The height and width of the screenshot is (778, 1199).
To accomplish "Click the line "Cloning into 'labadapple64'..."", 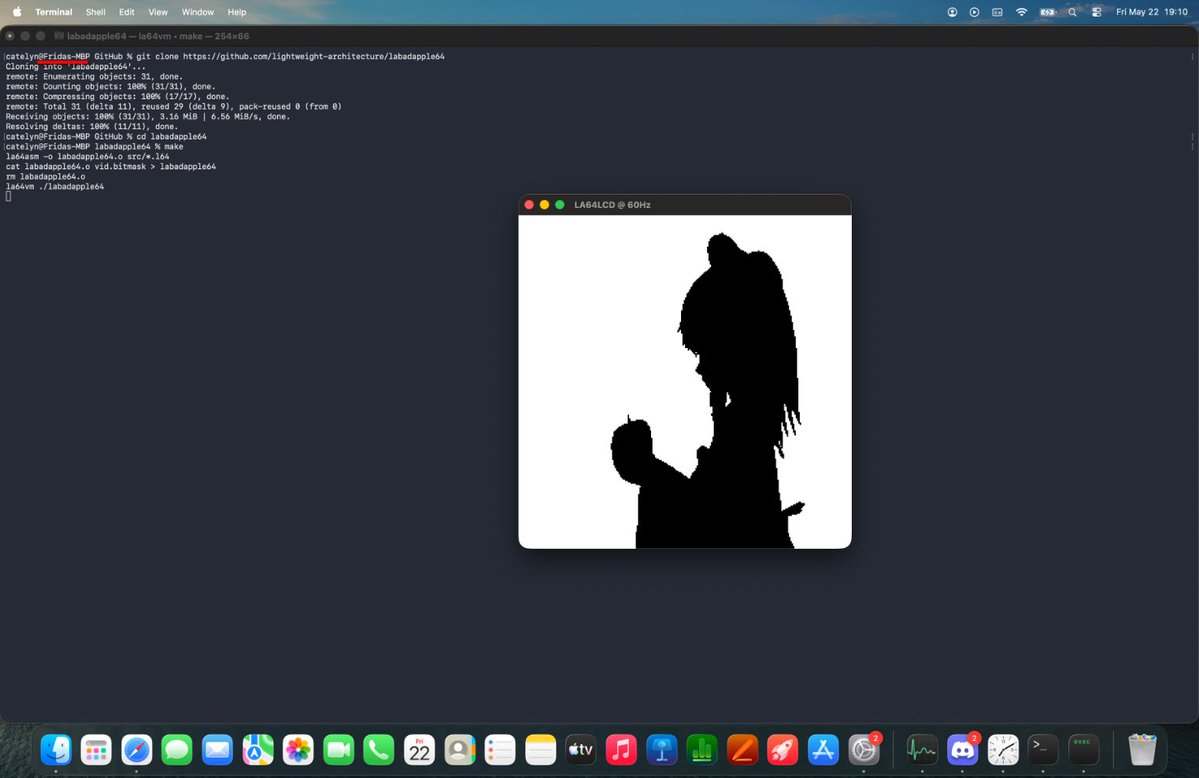I will (x=76, y=67).
